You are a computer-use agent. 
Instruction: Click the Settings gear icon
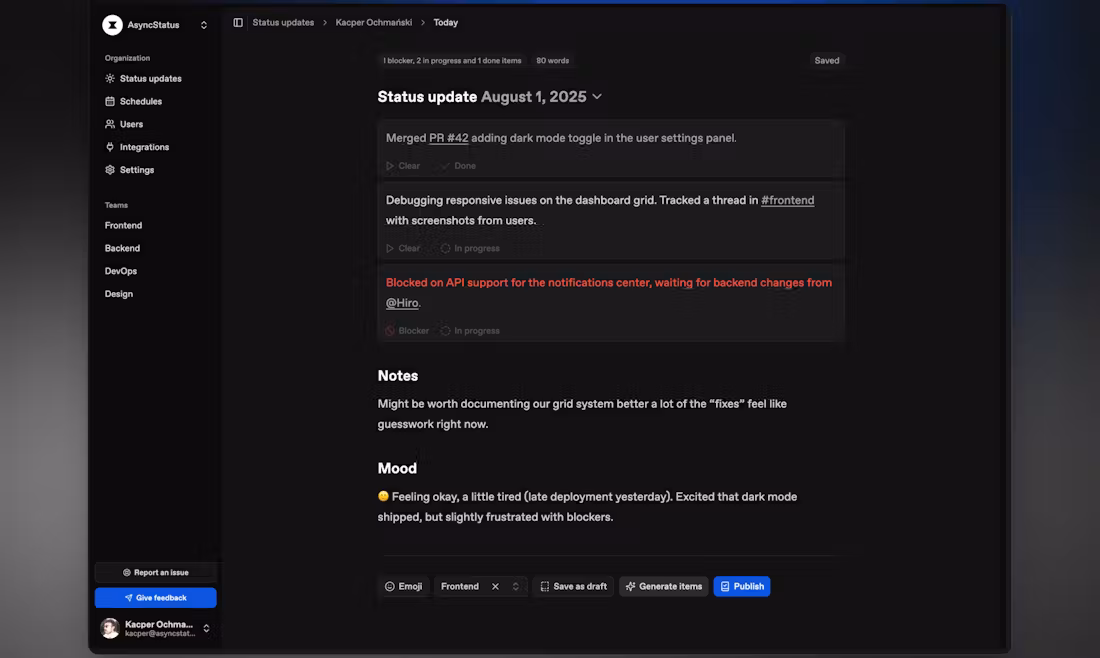[110, 170]
